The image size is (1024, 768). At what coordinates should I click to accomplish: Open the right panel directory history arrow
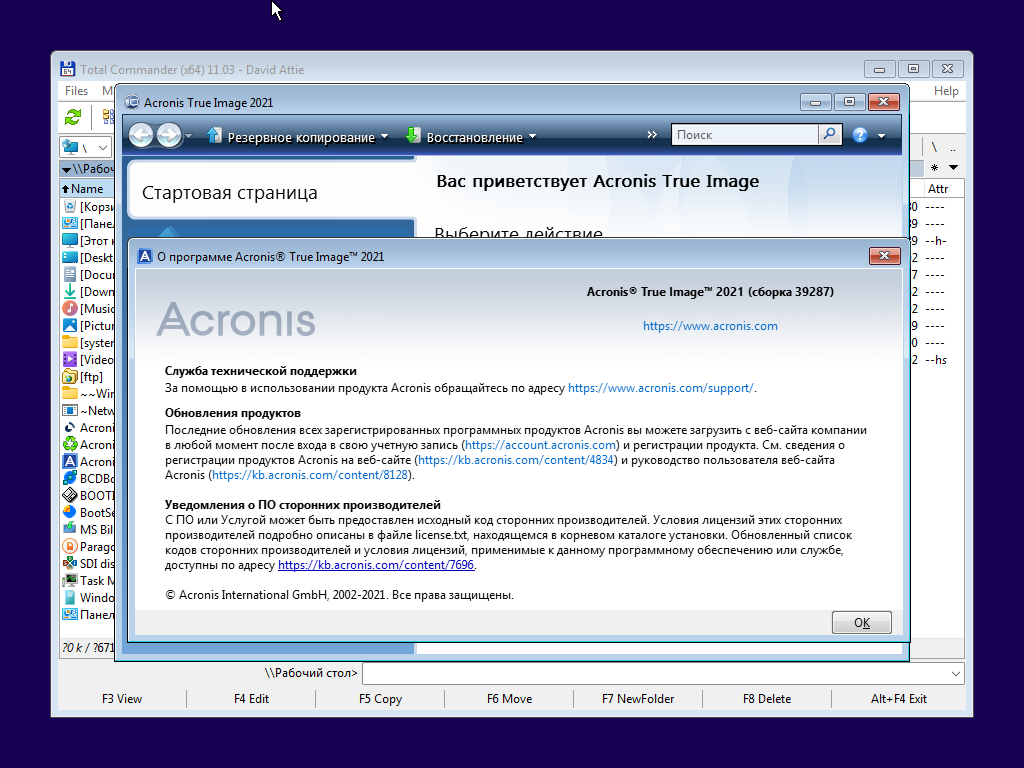(953, 168)
